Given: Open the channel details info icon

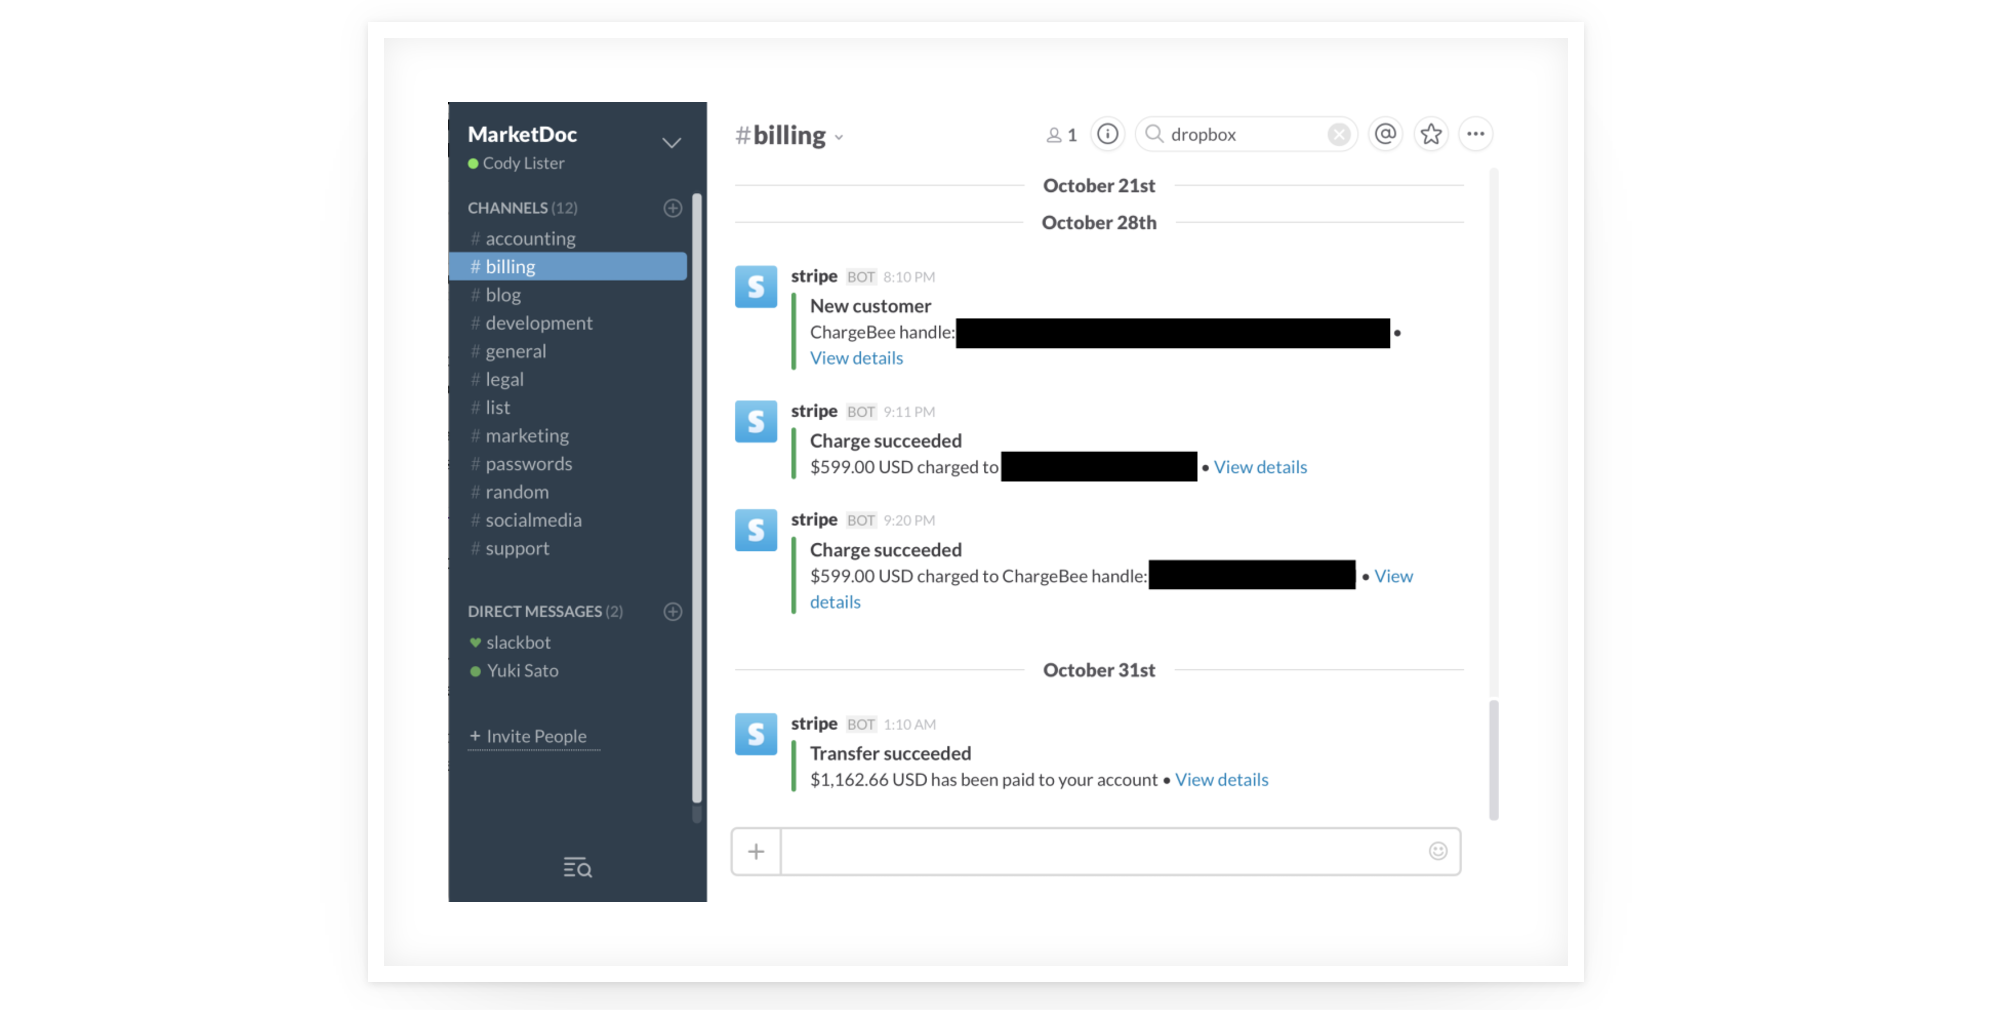Looking at the screenshot, I should click(1107, 134).
